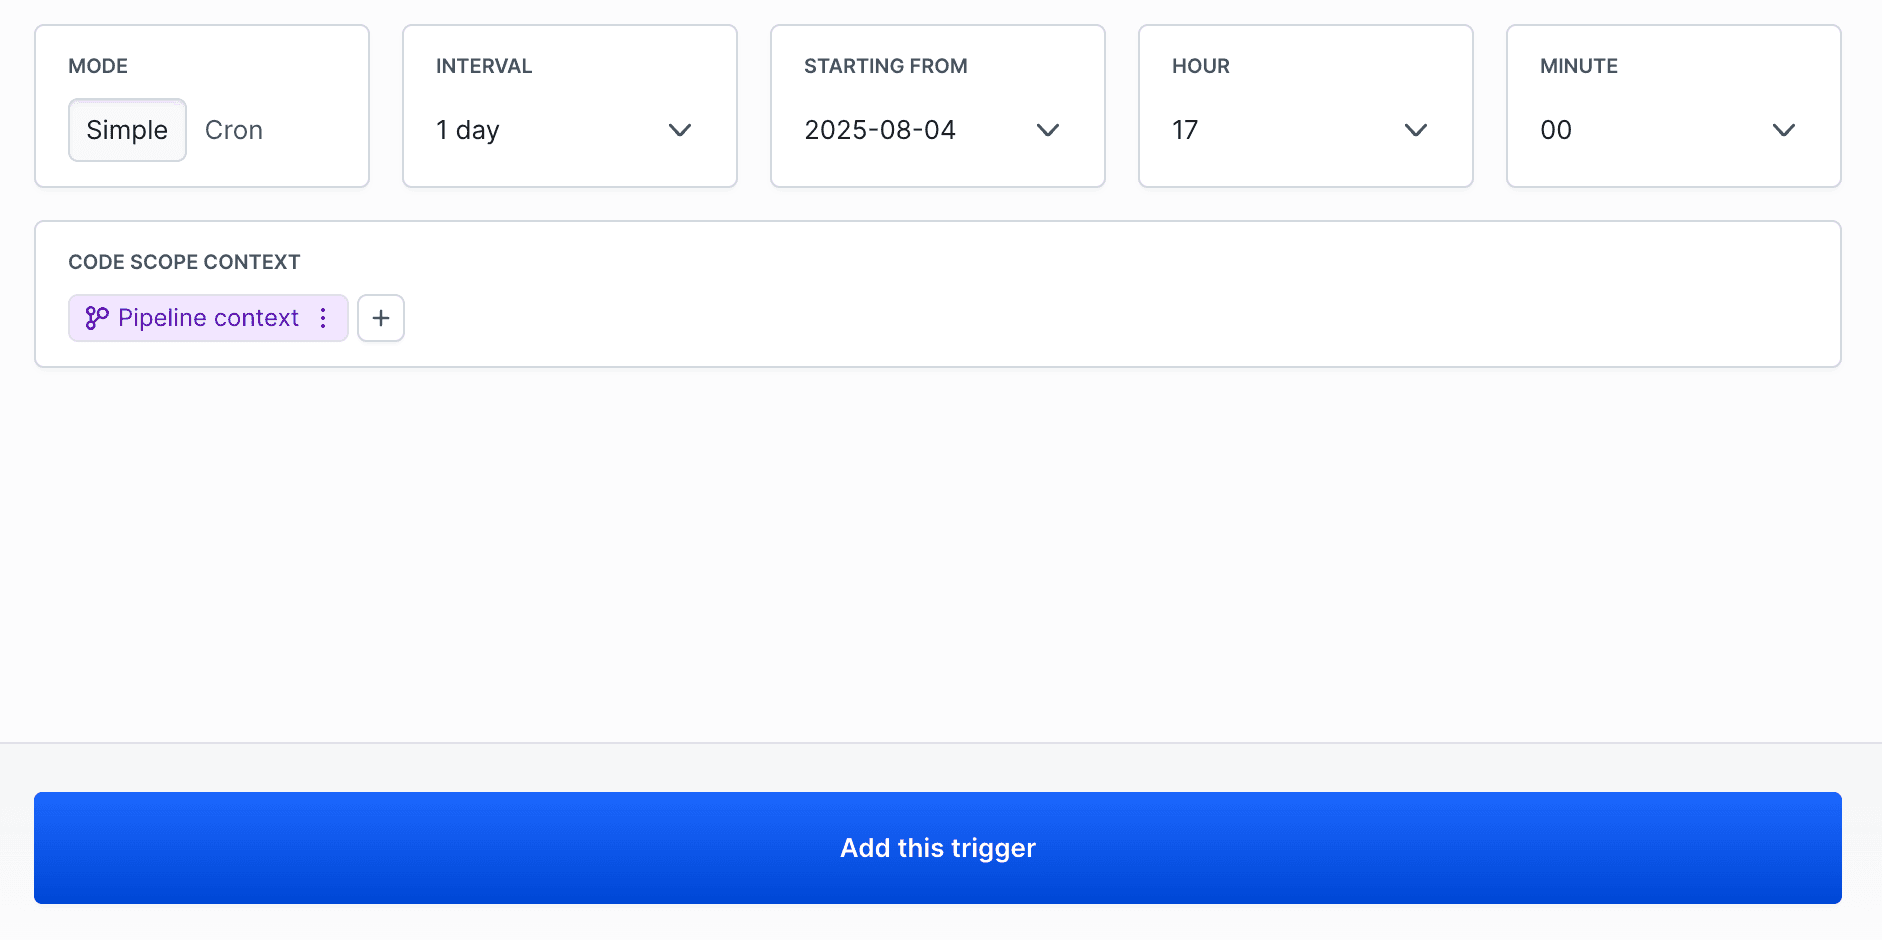The image size is (1882, 940).
Task: Open the Interval dropdown showing 1 day
Action: coord(540,130)
